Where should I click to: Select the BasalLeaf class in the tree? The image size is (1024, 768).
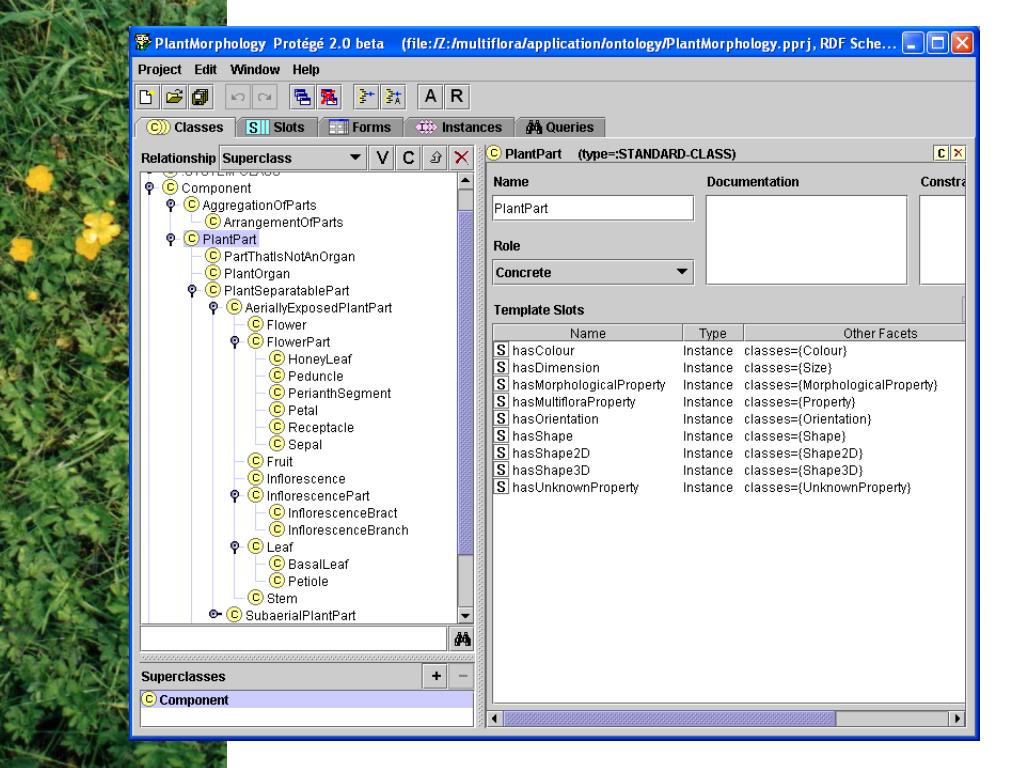[x=318, y=564]
